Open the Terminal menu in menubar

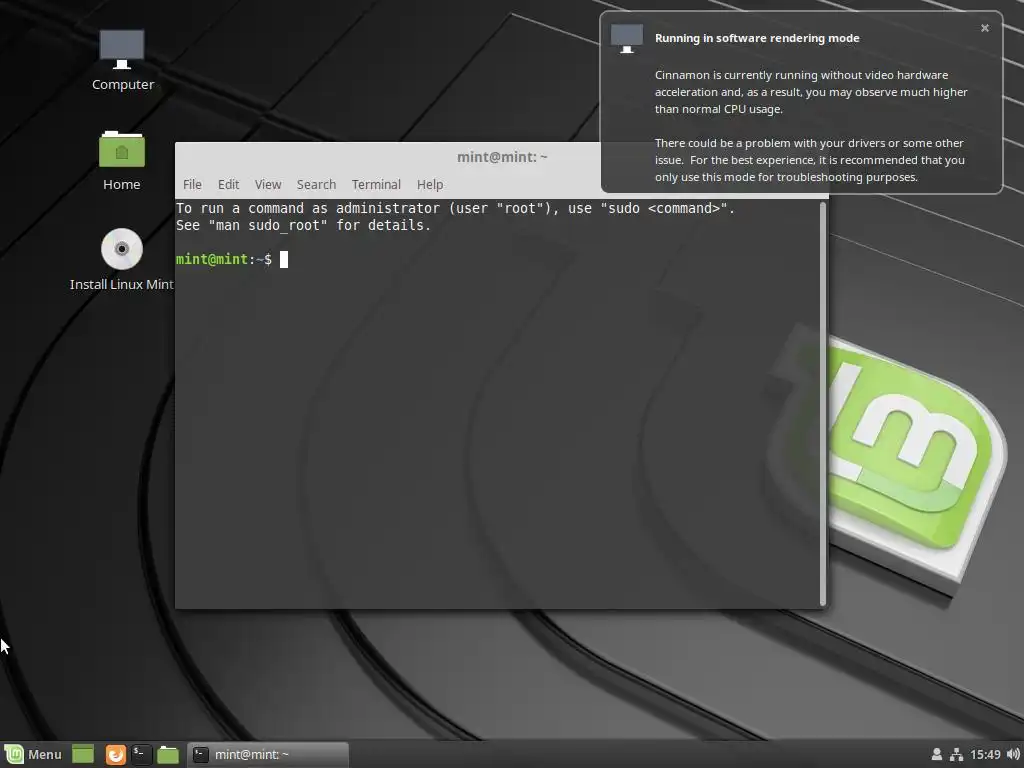click(x=376, y=185)
